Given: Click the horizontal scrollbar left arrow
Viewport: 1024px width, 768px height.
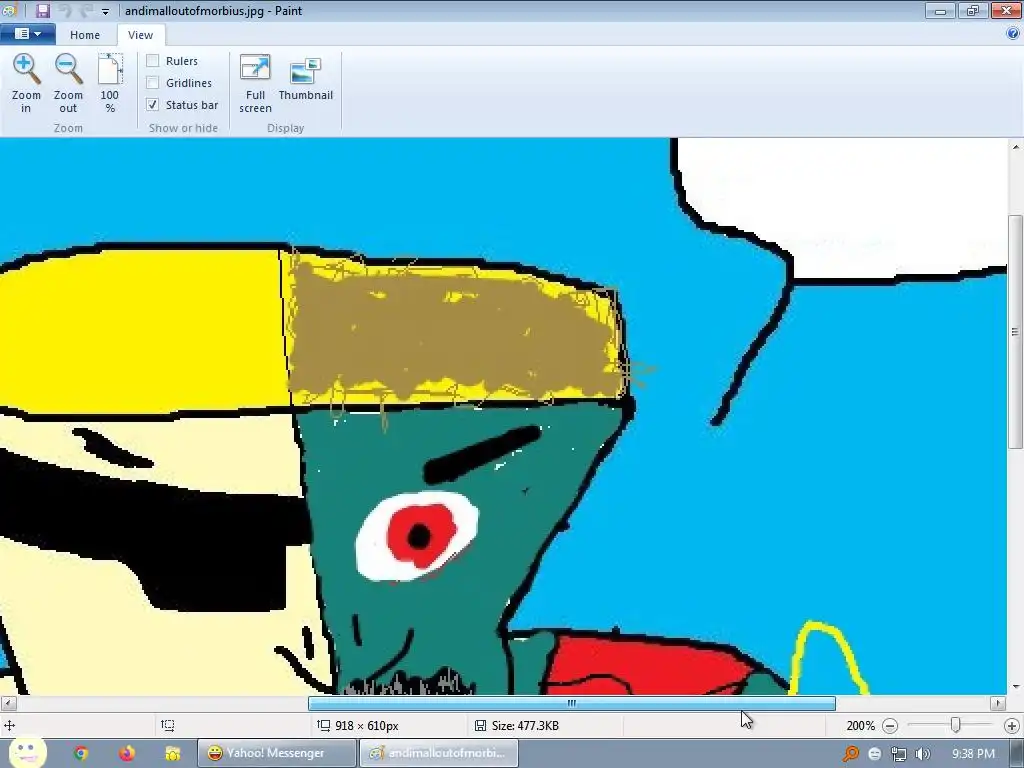Looking at the screenshot, I should coord(8,703).
